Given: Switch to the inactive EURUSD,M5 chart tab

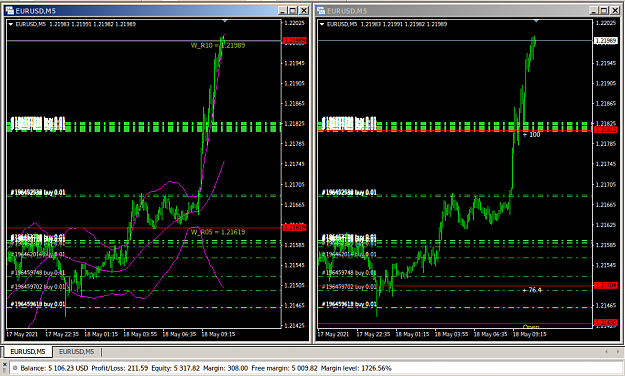Looking at the screenshot, I should [x=77, y=352].
